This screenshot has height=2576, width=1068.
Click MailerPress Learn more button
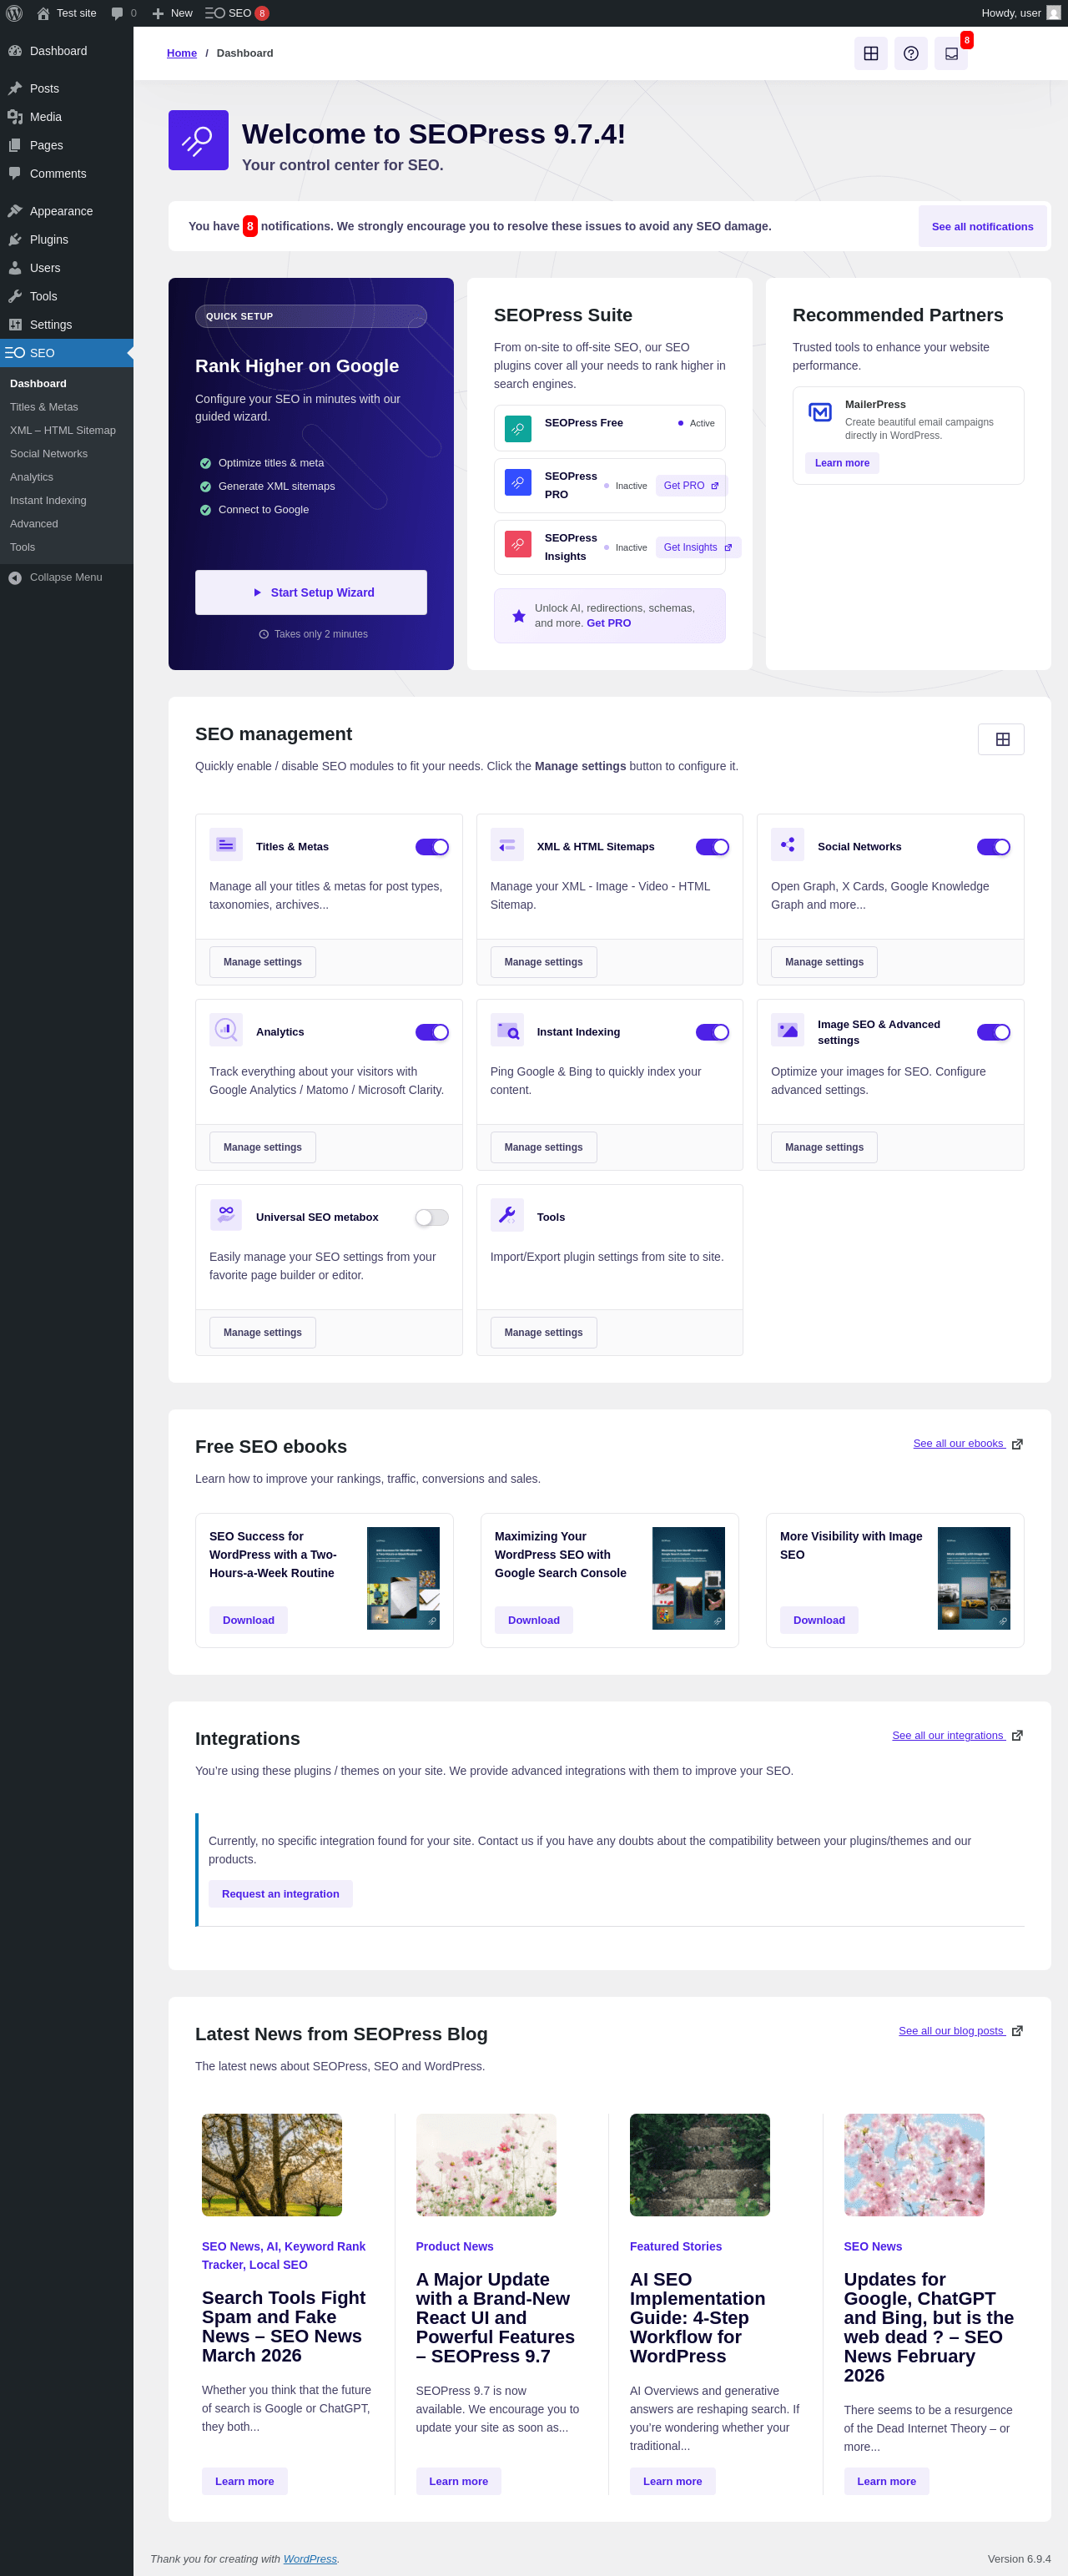(842, 463)
